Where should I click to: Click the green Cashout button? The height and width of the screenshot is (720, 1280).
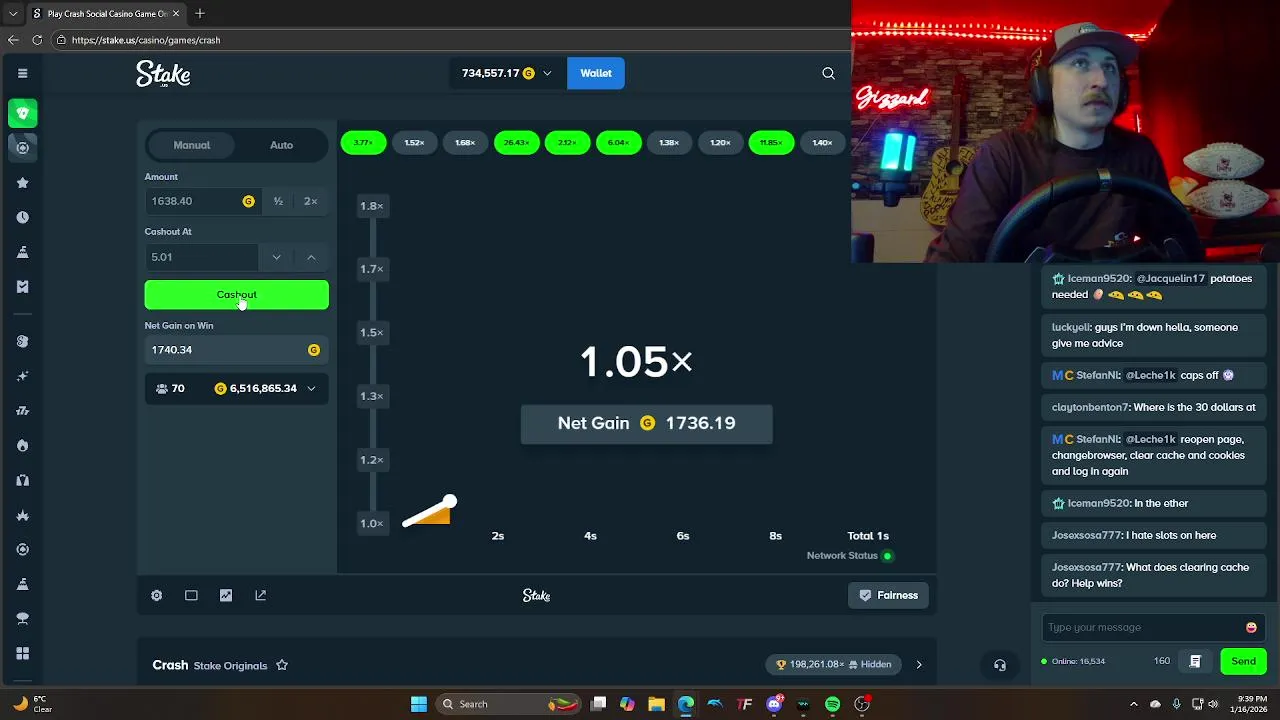click(236, 295)
